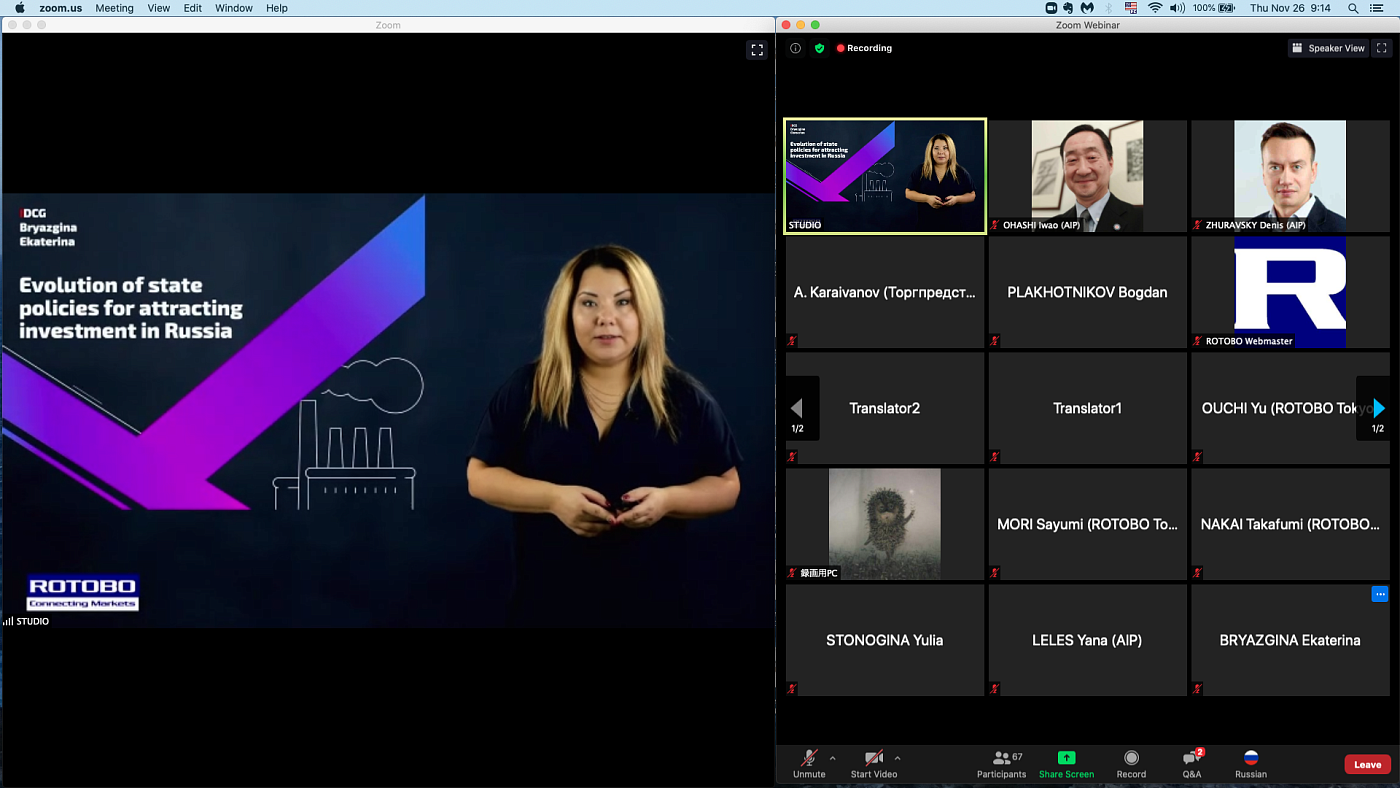Screen dimensions: 1400x788
Task: Select PLAKHOTNIKOV Bogdan participant tile
Action: [x=1088, y=292]
